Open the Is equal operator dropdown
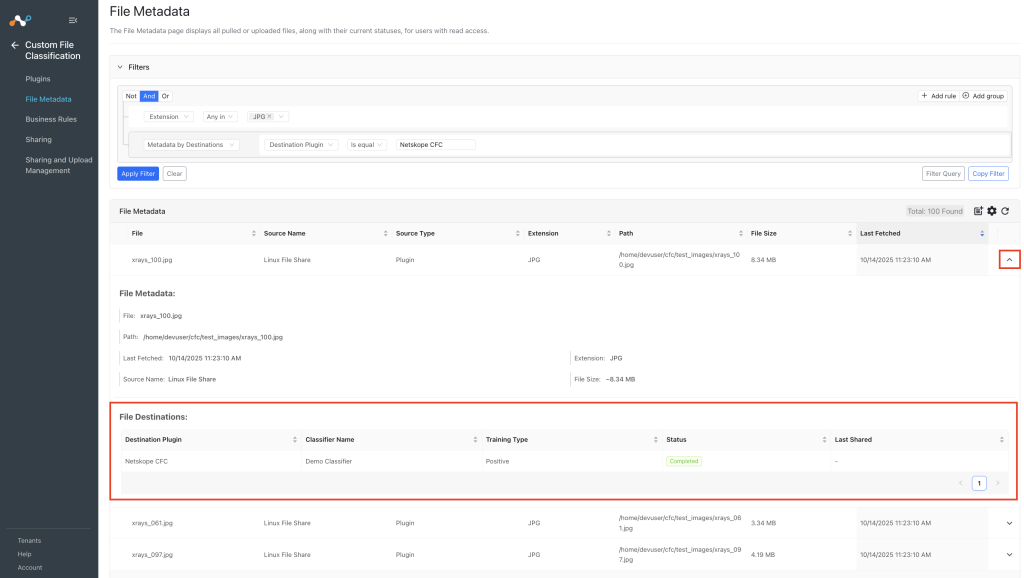 coord(366,145)
